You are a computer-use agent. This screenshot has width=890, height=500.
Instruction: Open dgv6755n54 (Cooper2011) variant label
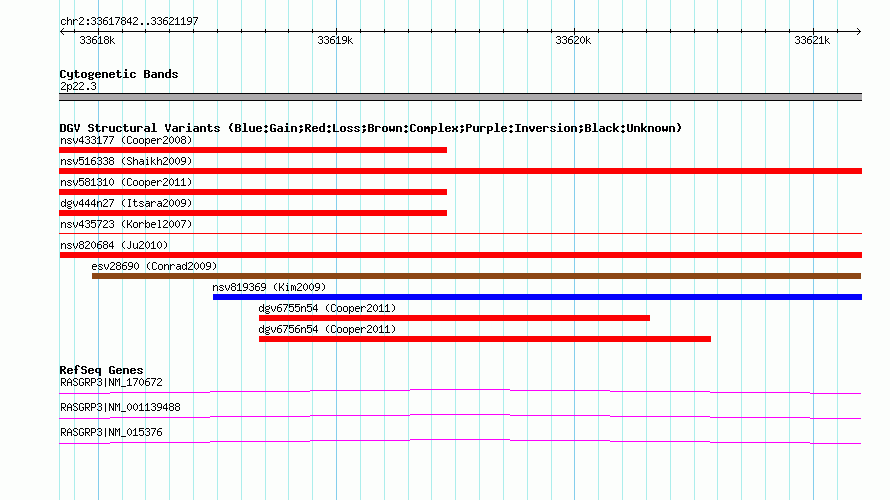coord(327,308)
